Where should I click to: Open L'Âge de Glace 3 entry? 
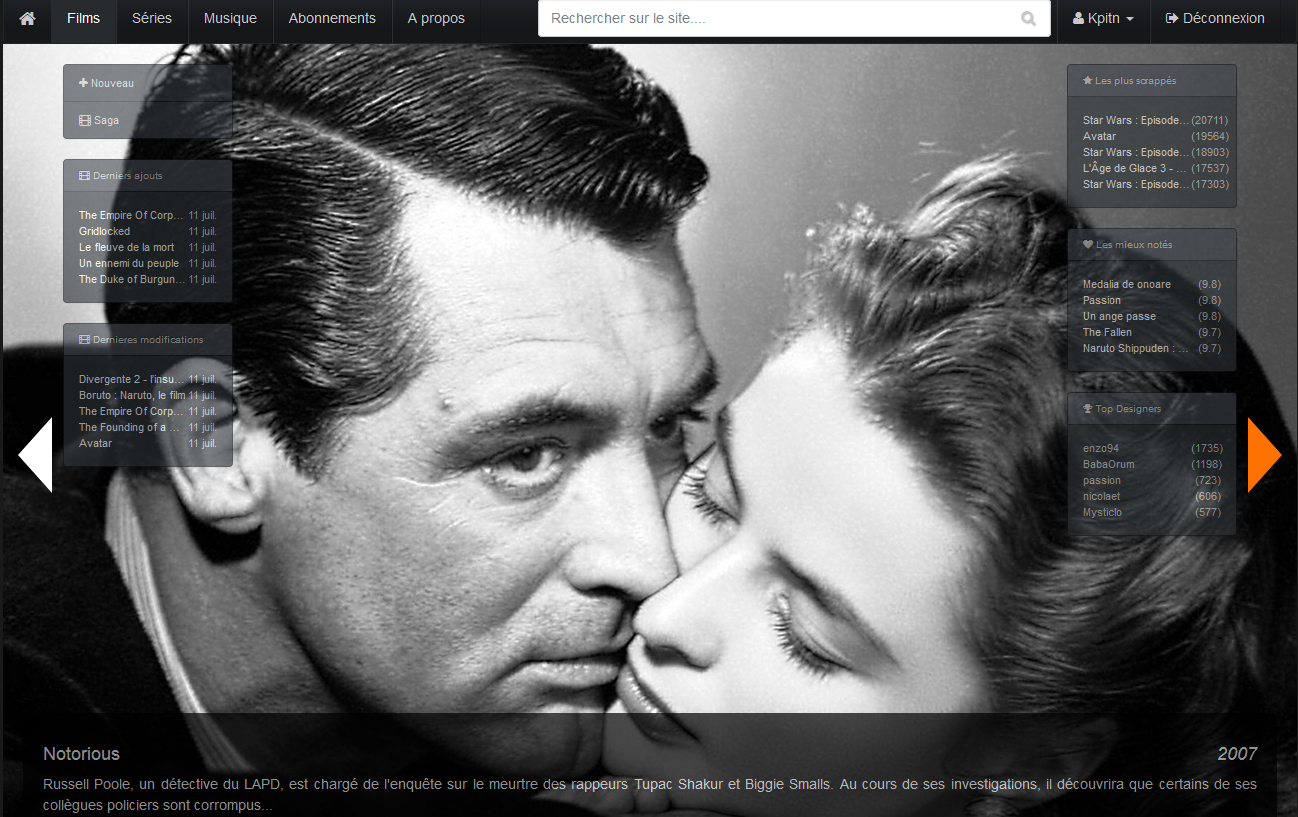pos(1135,168)
